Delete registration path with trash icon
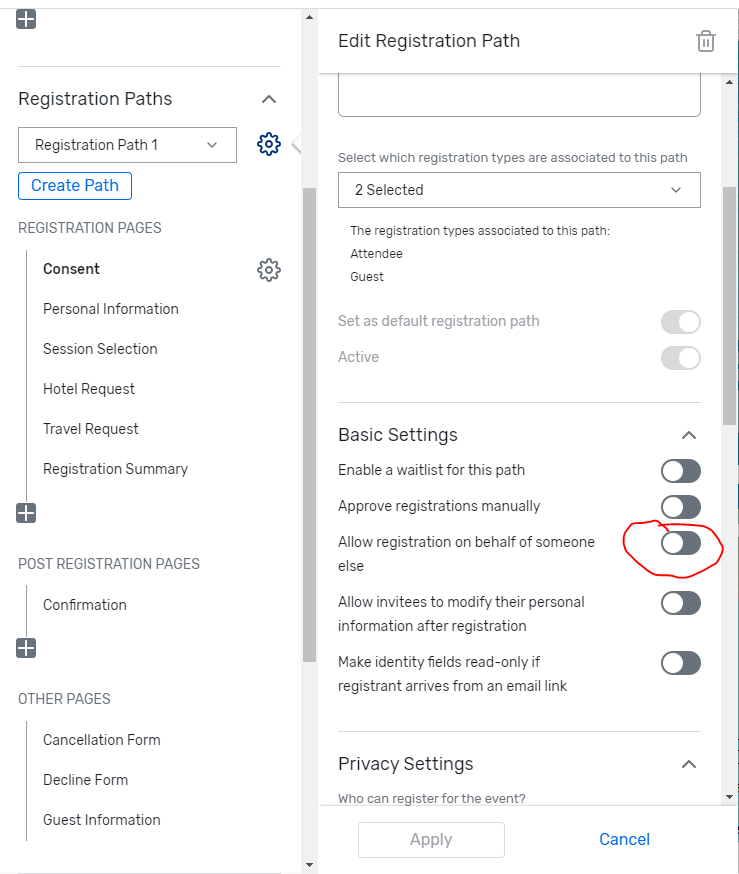Screen dimensions: 739x874 point(706,41)
